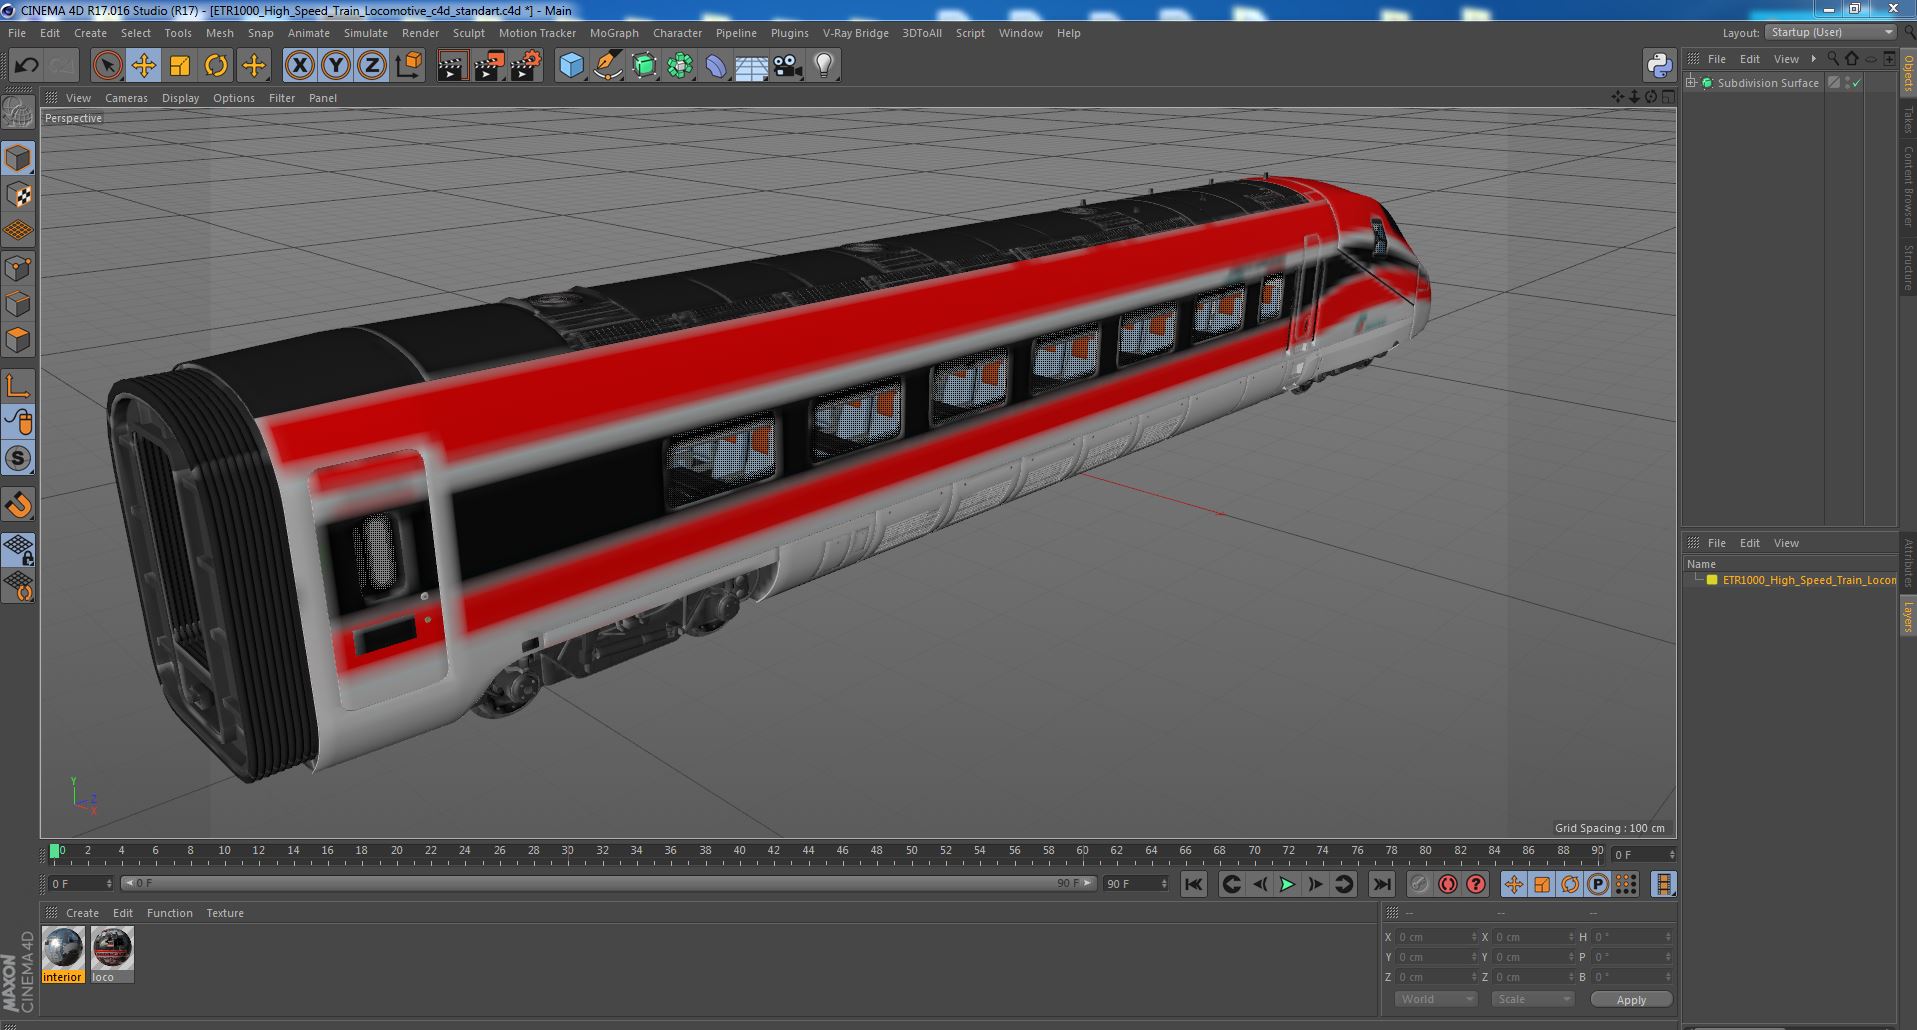
Task: Add the green Array modeling object
Action: pyautogui.click(x=680, y=66)
